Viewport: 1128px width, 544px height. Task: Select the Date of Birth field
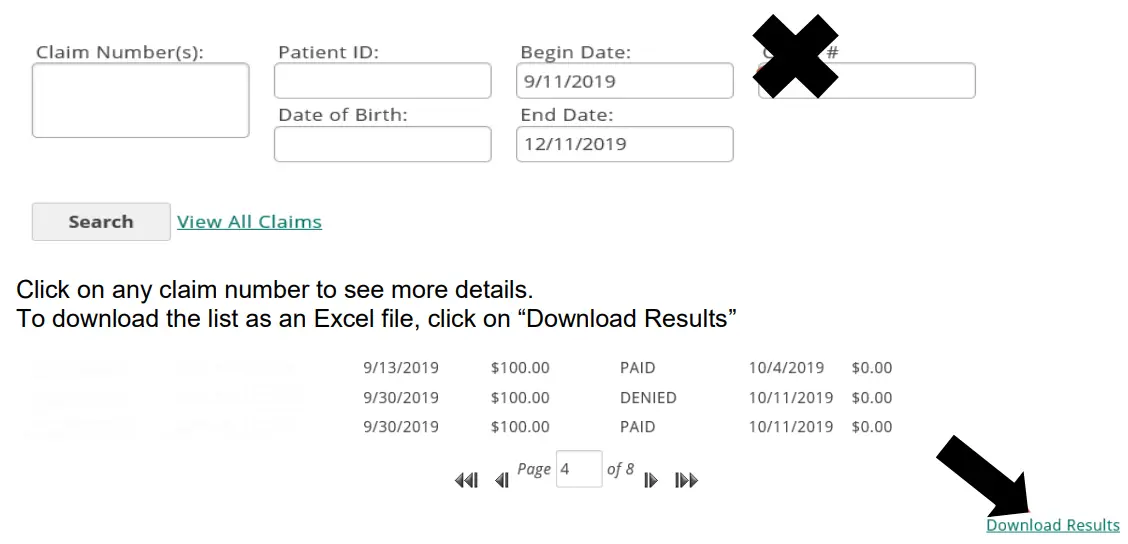pos(383,144)
